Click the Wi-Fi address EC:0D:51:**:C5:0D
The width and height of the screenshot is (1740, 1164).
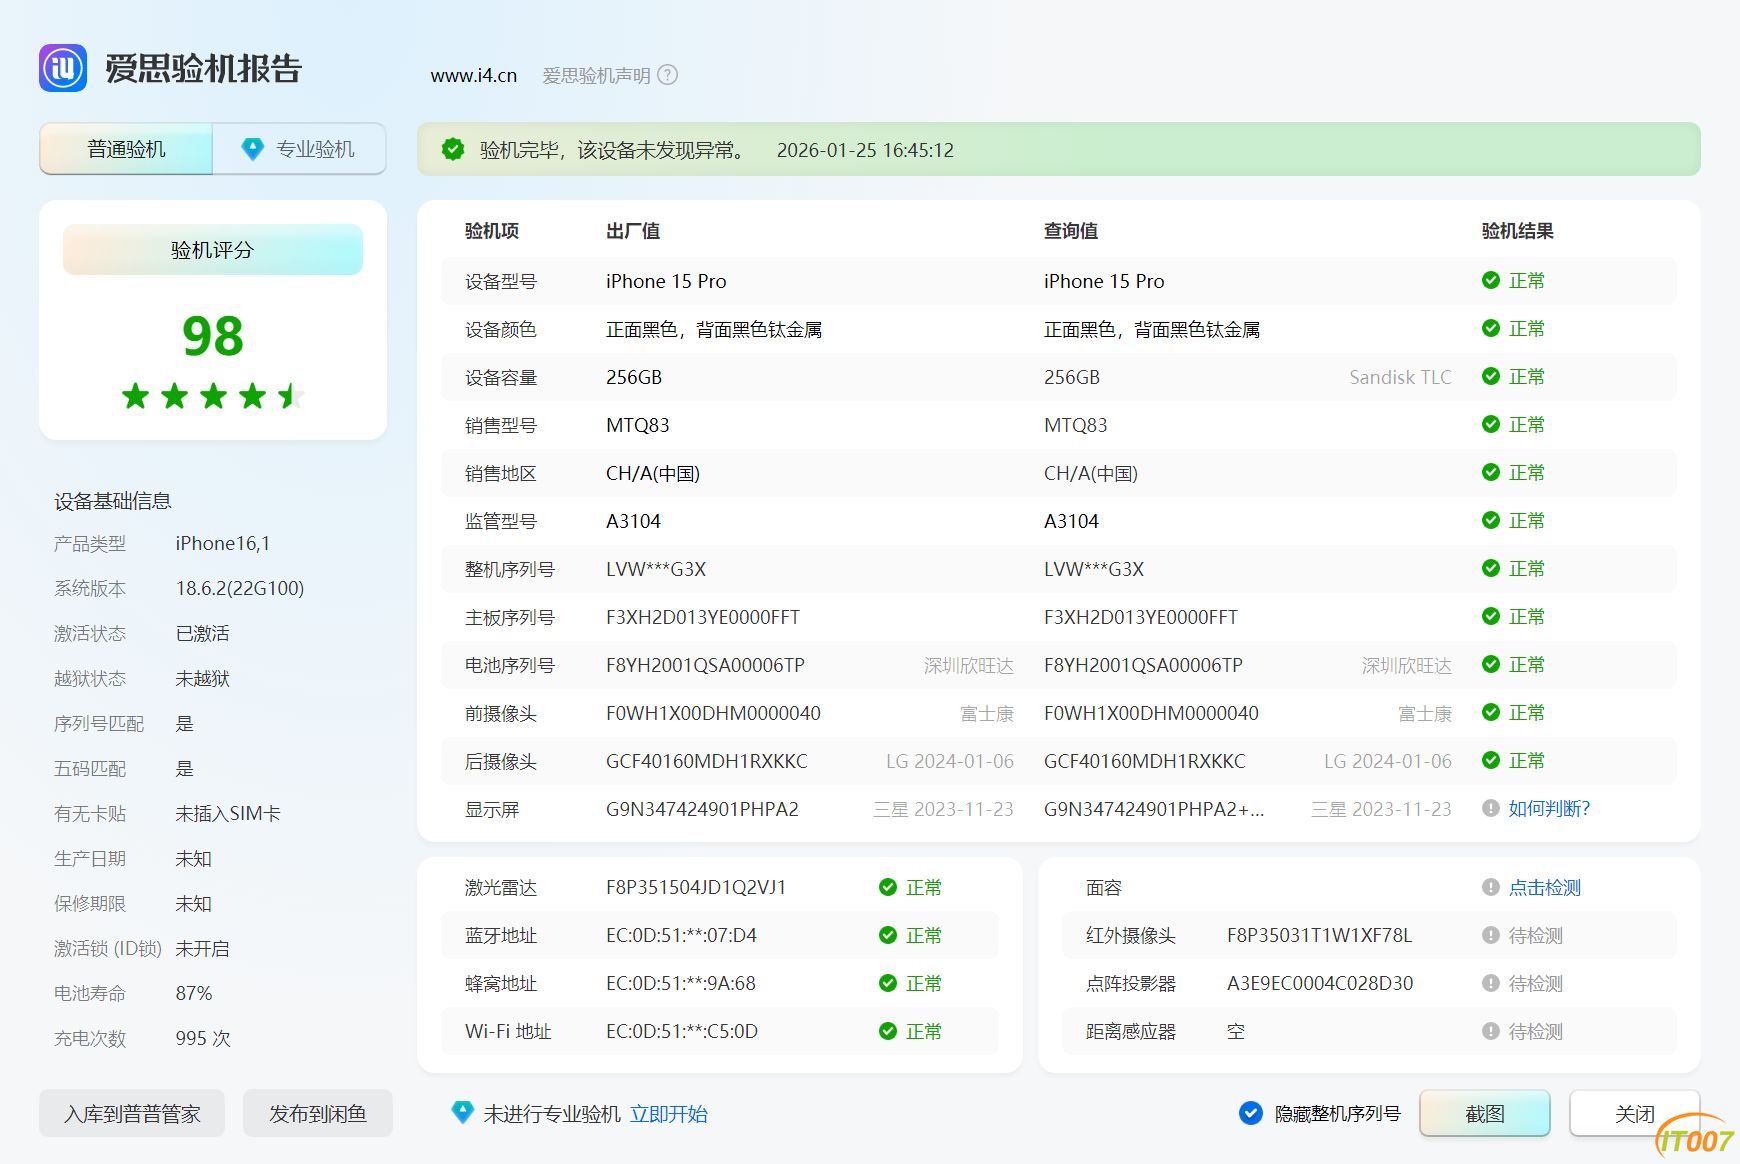tap(682, 1031)
